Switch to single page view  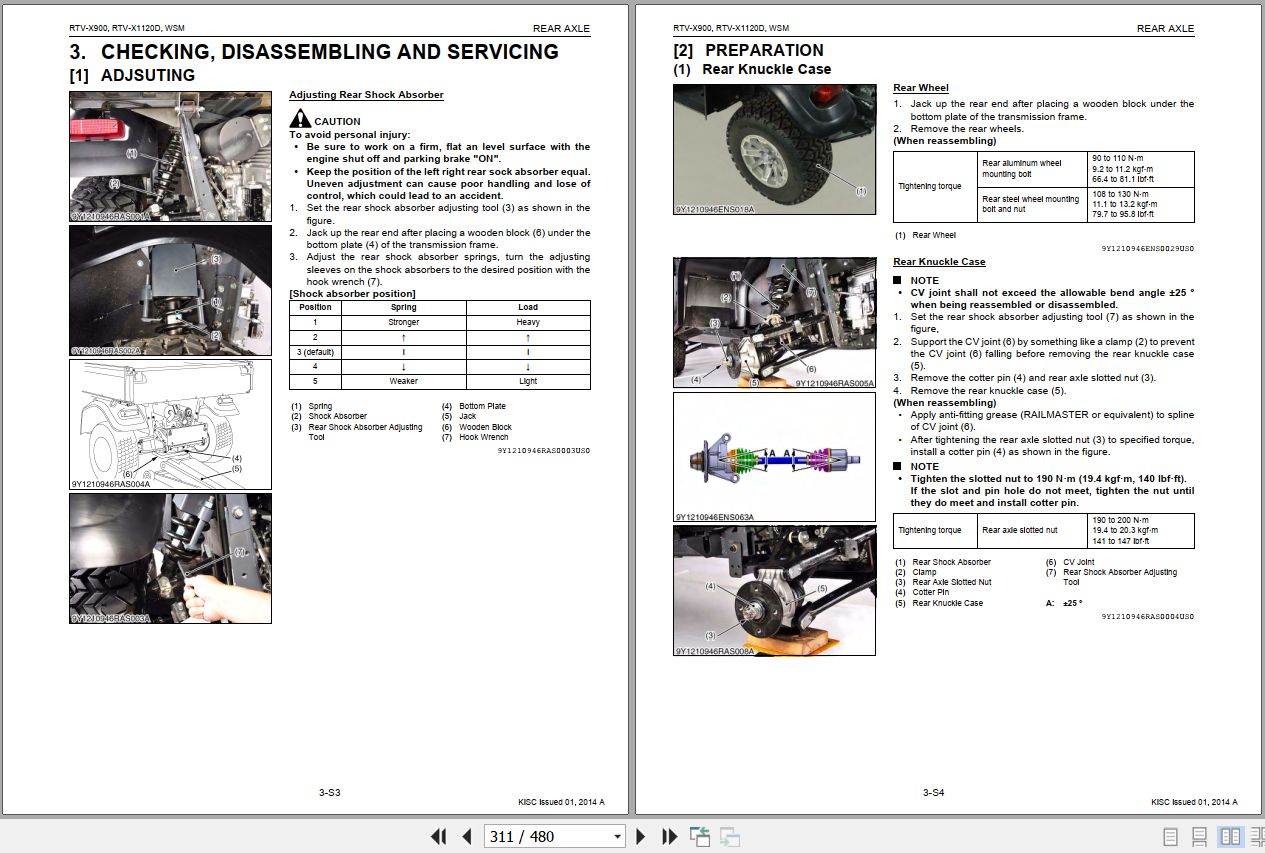(x=1170, y=836)
